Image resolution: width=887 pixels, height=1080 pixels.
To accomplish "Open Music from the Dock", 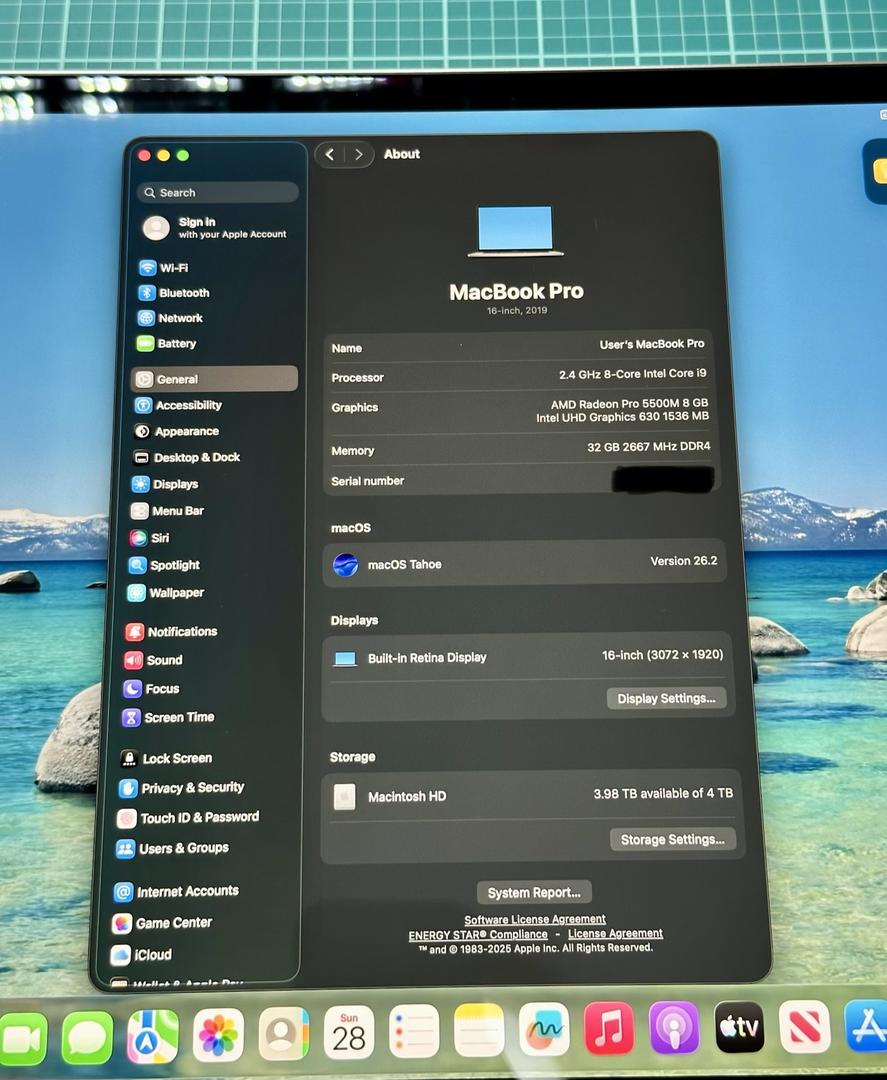I will click(609, 1028).
